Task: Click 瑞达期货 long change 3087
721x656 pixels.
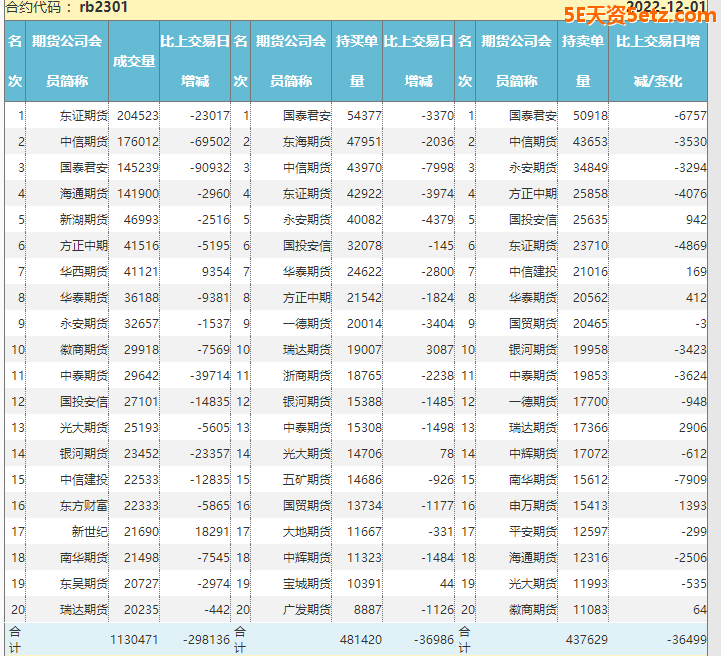Action: pyautogui.click(x=440, y=350)
